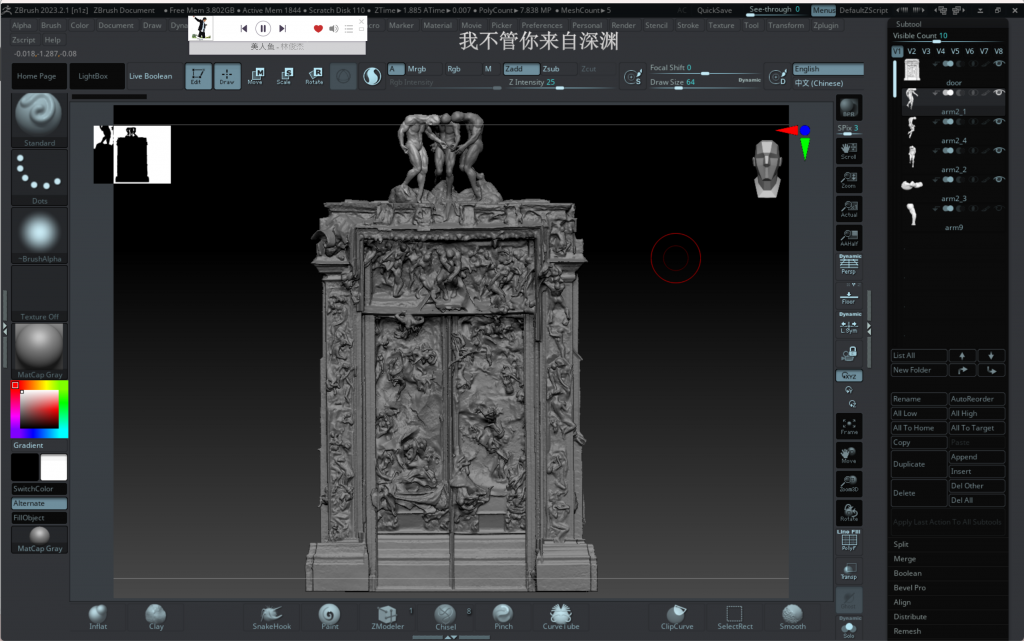Open the Preferences menu
Screen dimensions: 1024x641
541,26
